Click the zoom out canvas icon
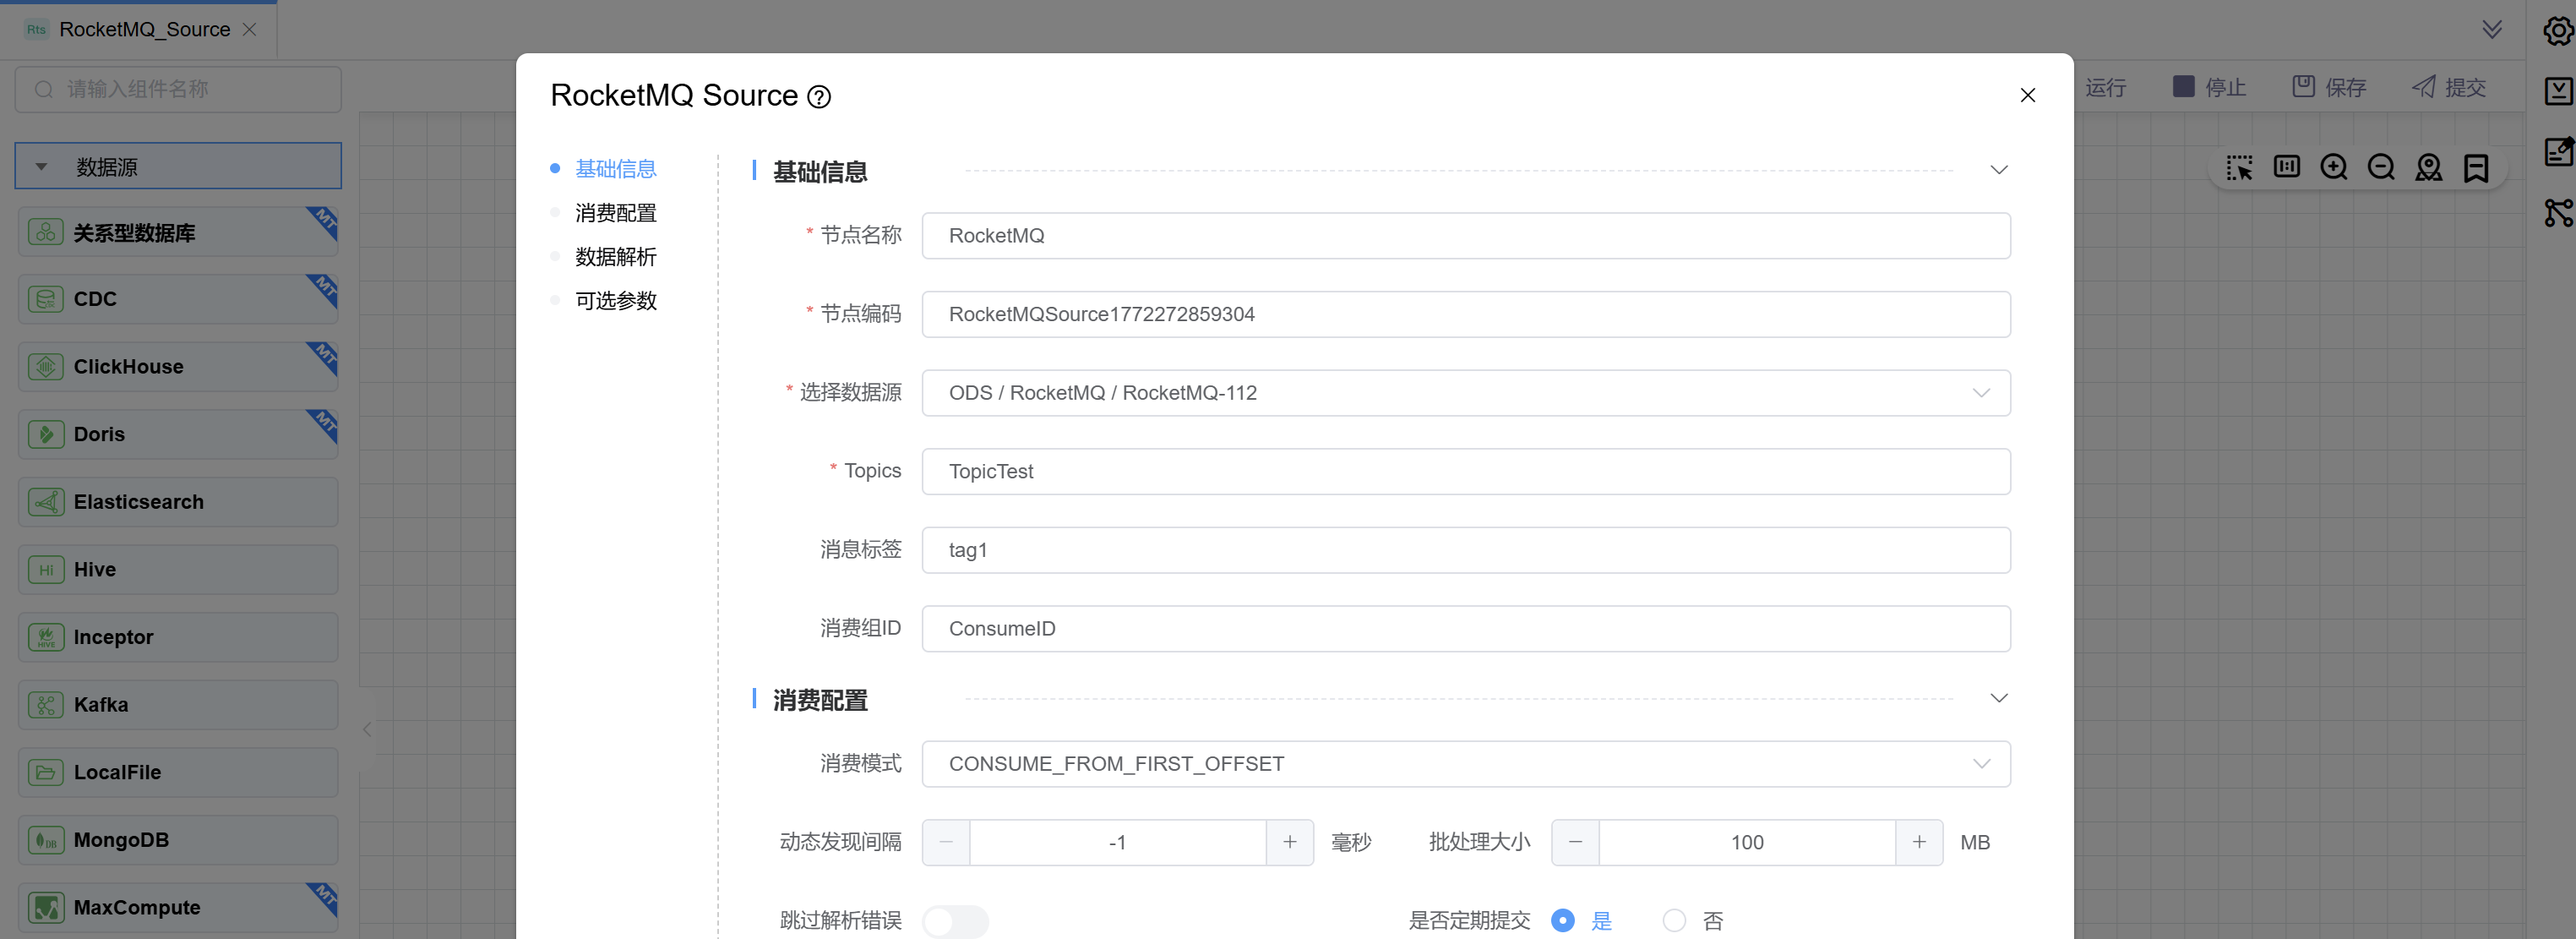Viewport: 2576px width, 939px height. [x=2381, y=167]
